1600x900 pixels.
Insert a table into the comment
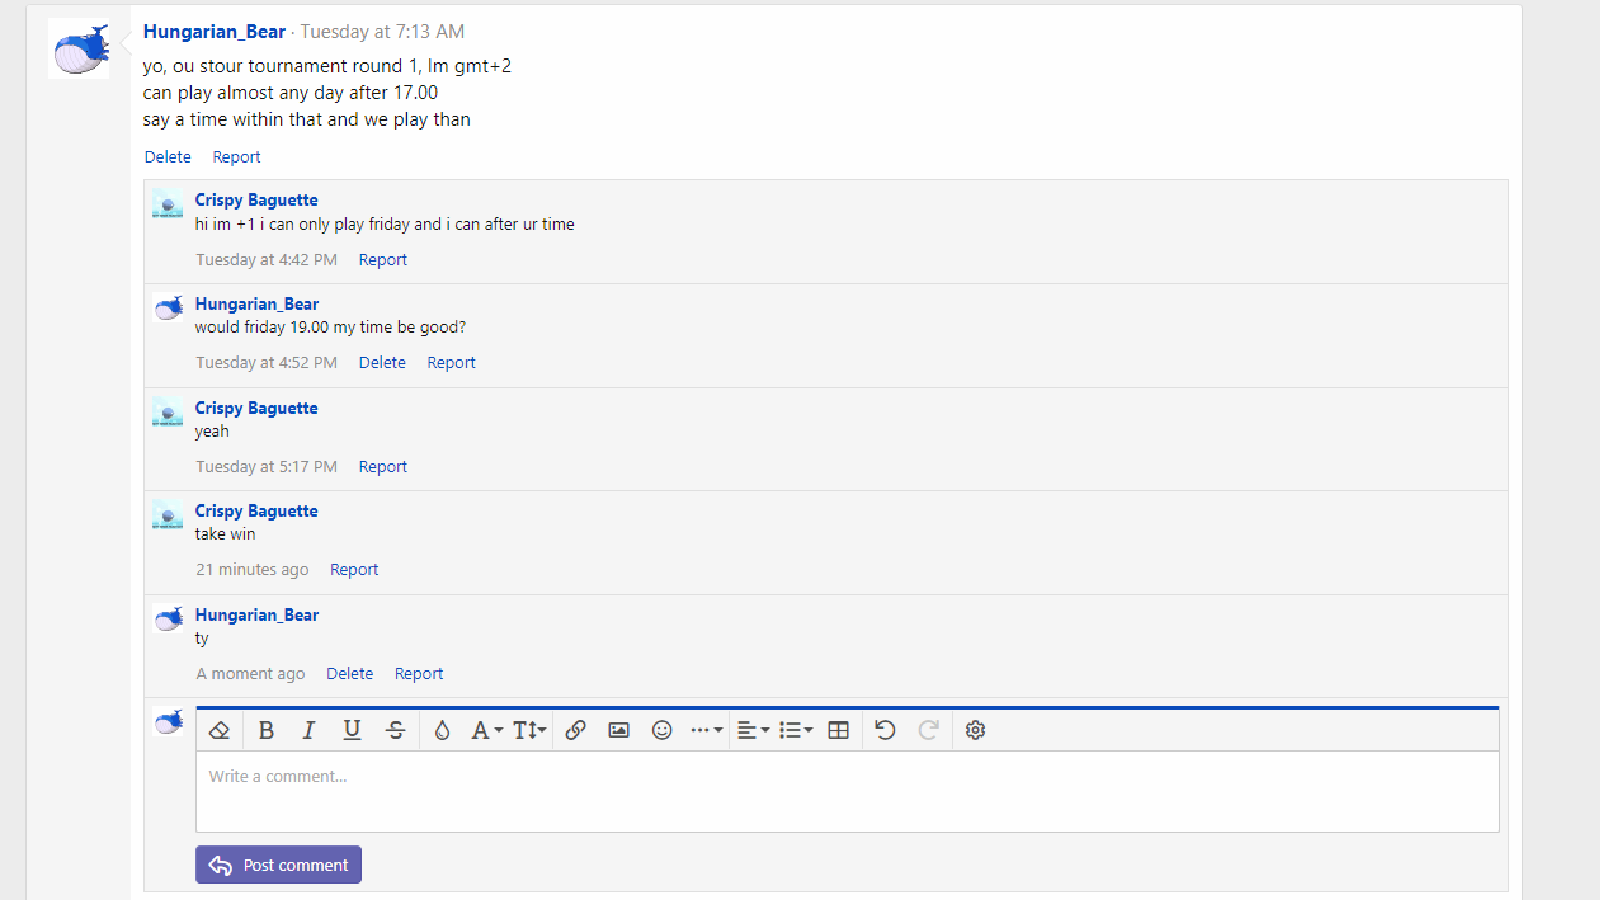click(x=839, y=730)
